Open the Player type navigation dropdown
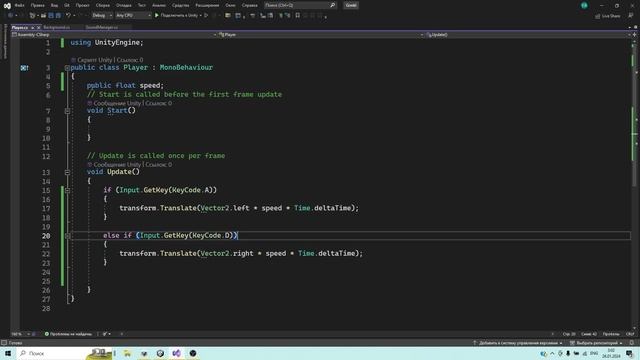Image resolution: width=640 pixels, height=360 pixels. [x=321, y=35]
